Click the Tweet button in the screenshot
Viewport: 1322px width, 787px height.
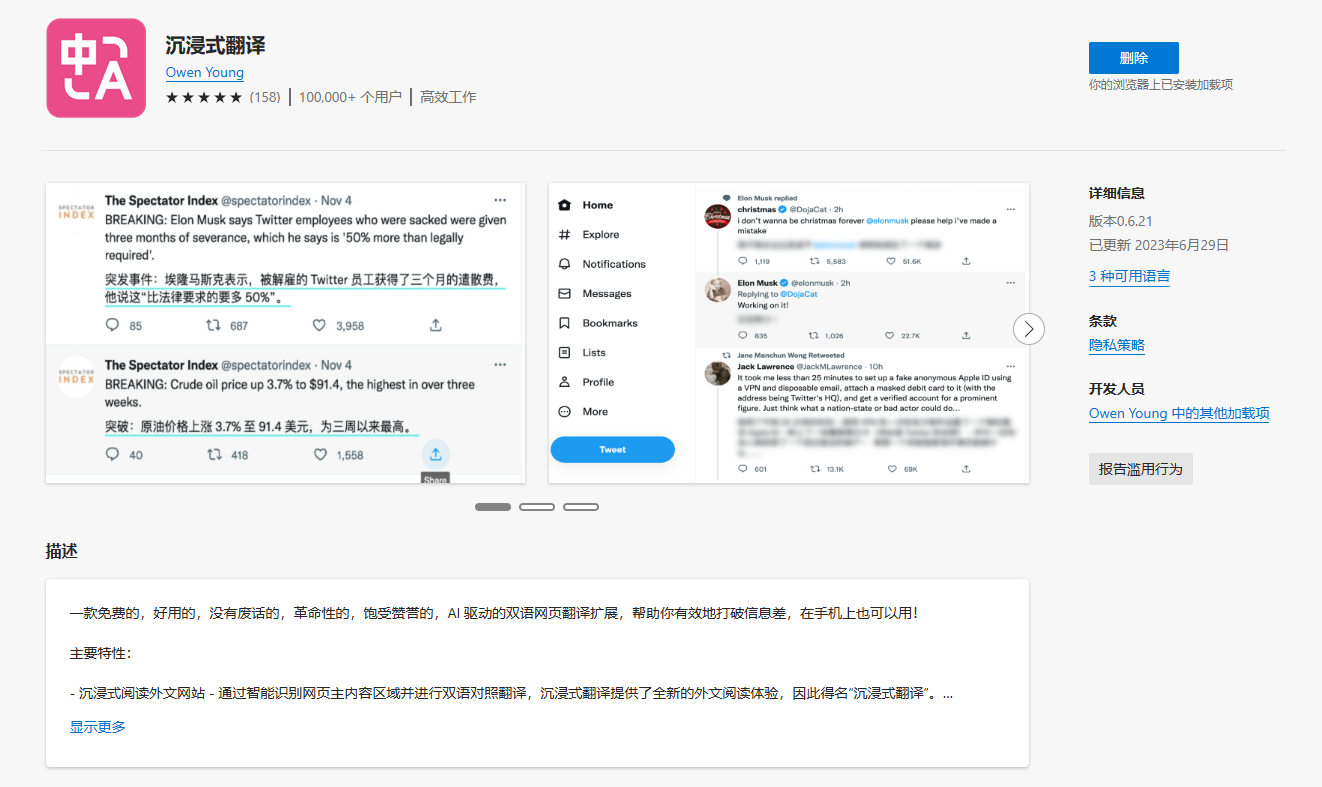click(612, 449)
